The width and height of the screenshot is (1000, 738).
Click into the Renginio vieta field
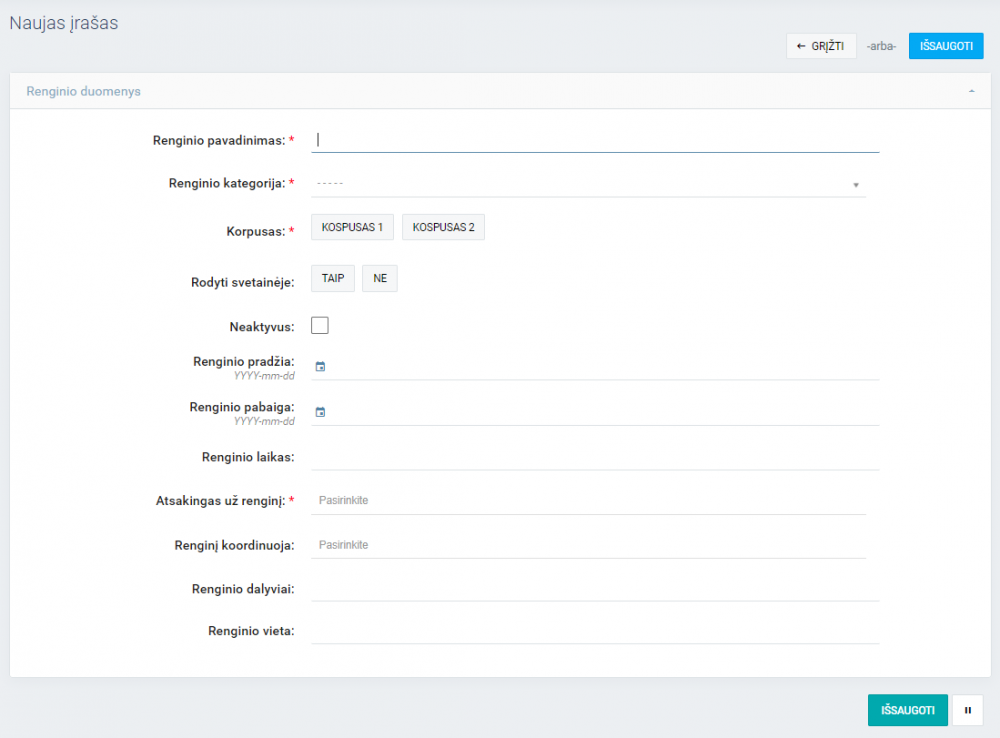click(x=596, y=631)
